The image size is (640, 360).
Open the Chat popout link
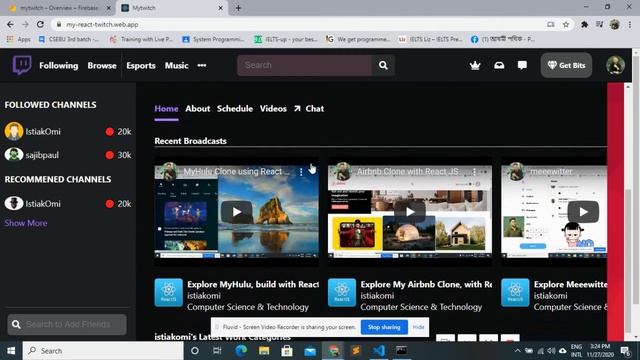click(309, 109)
